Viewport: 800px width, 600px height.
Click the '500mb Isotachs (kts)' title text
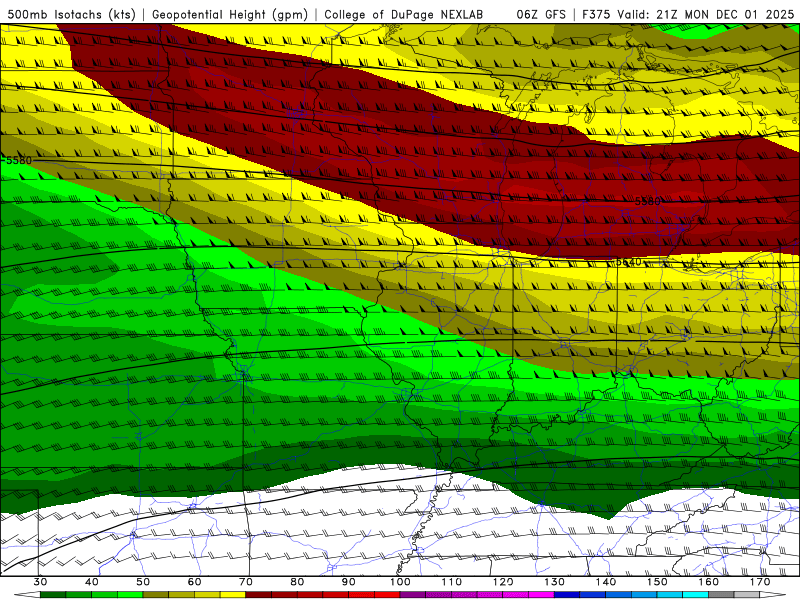71,14
